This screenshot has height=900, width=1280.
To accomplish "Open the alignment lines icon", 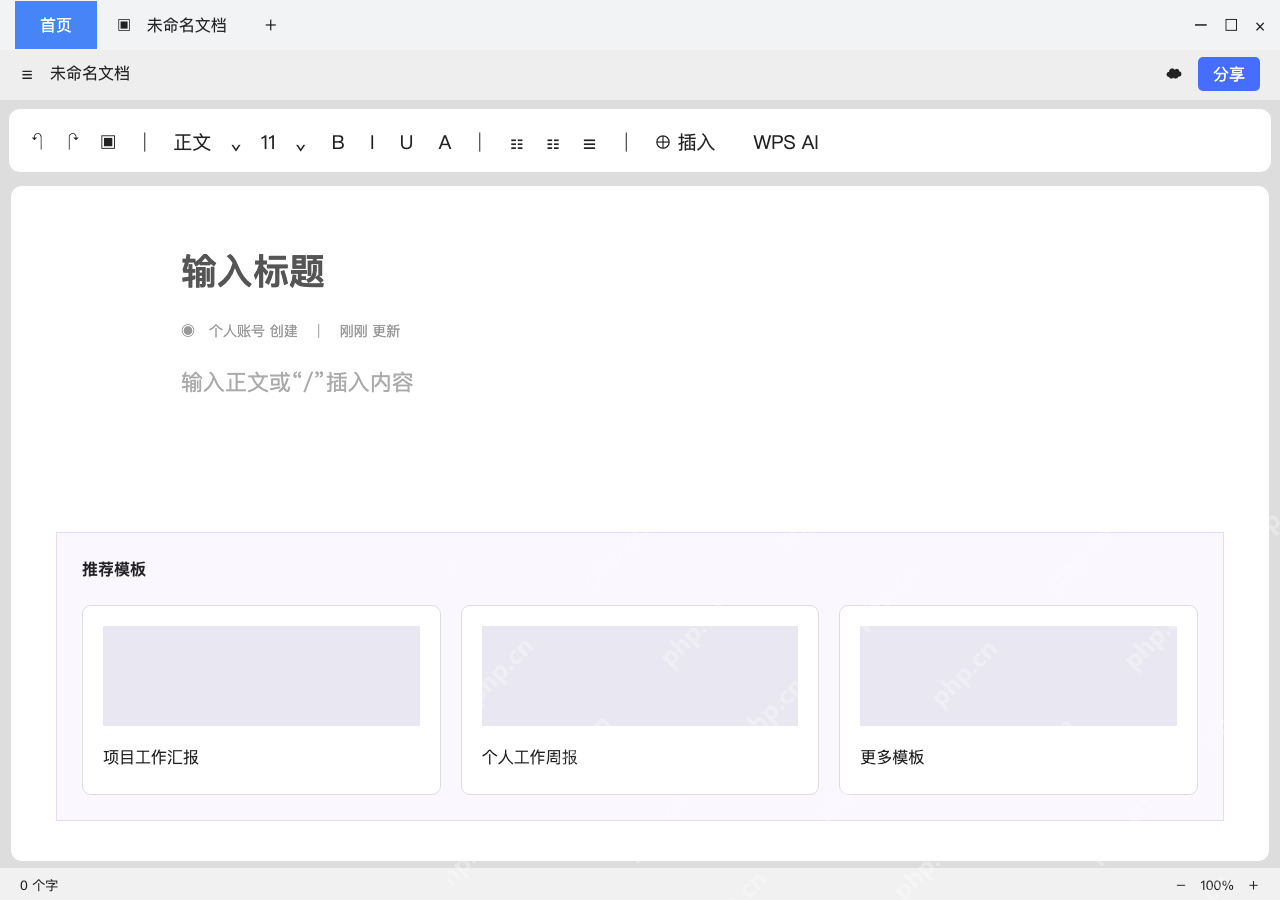I will point(590,144).
